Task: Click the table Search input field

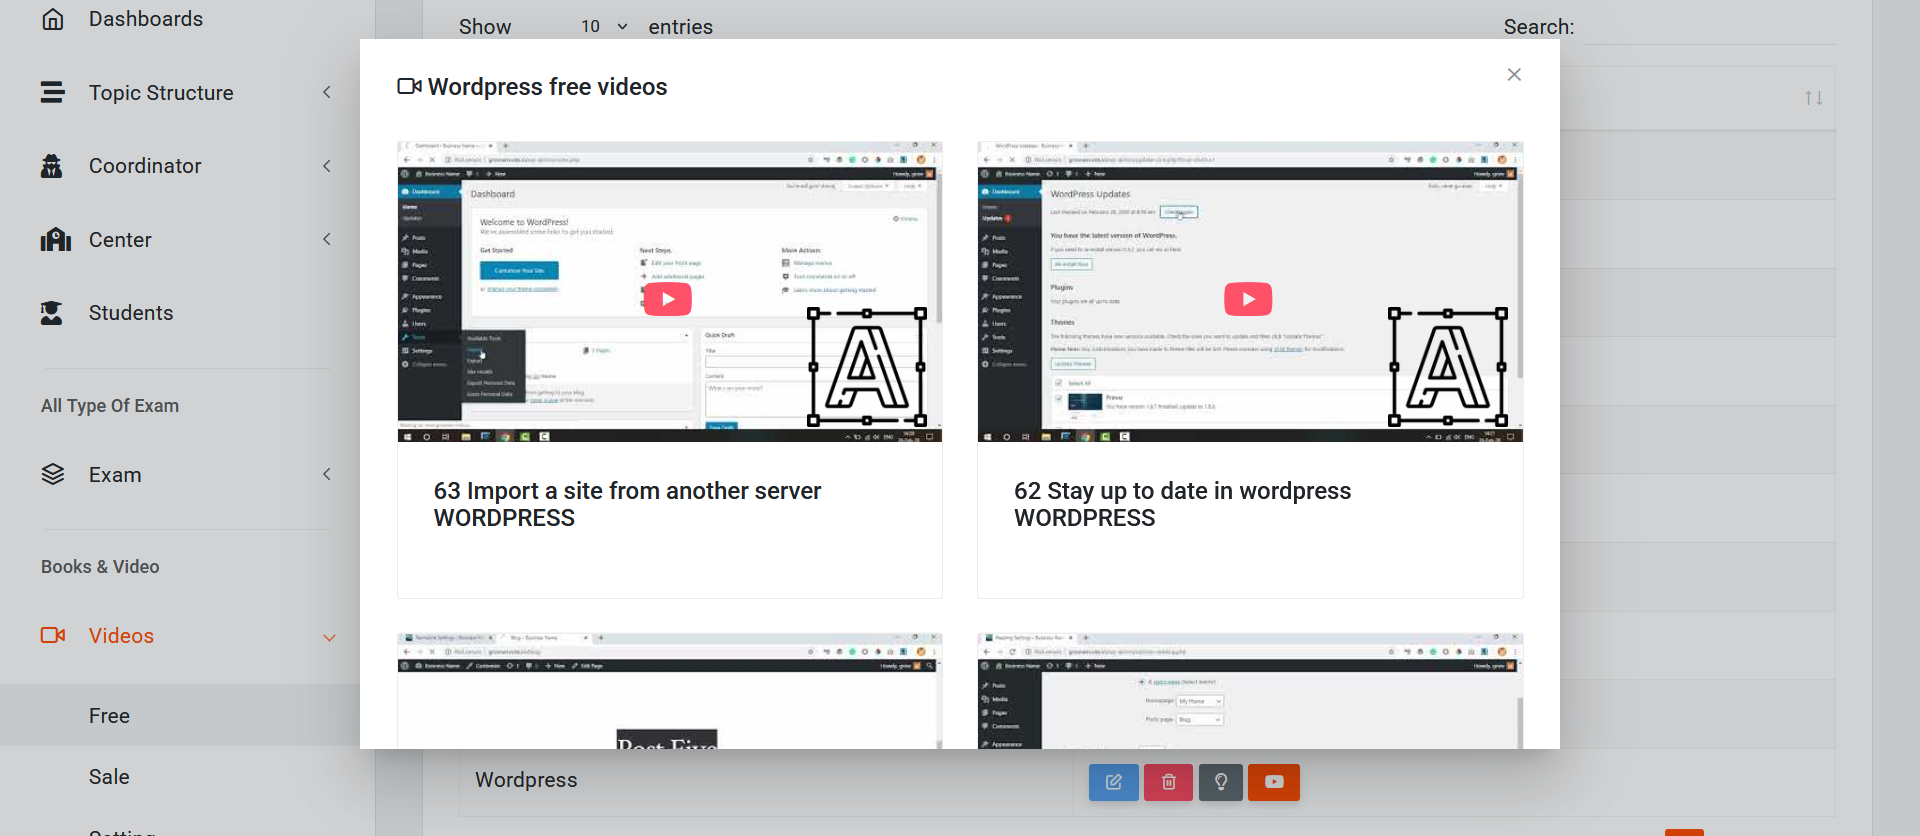Action: pos(1708,28)
